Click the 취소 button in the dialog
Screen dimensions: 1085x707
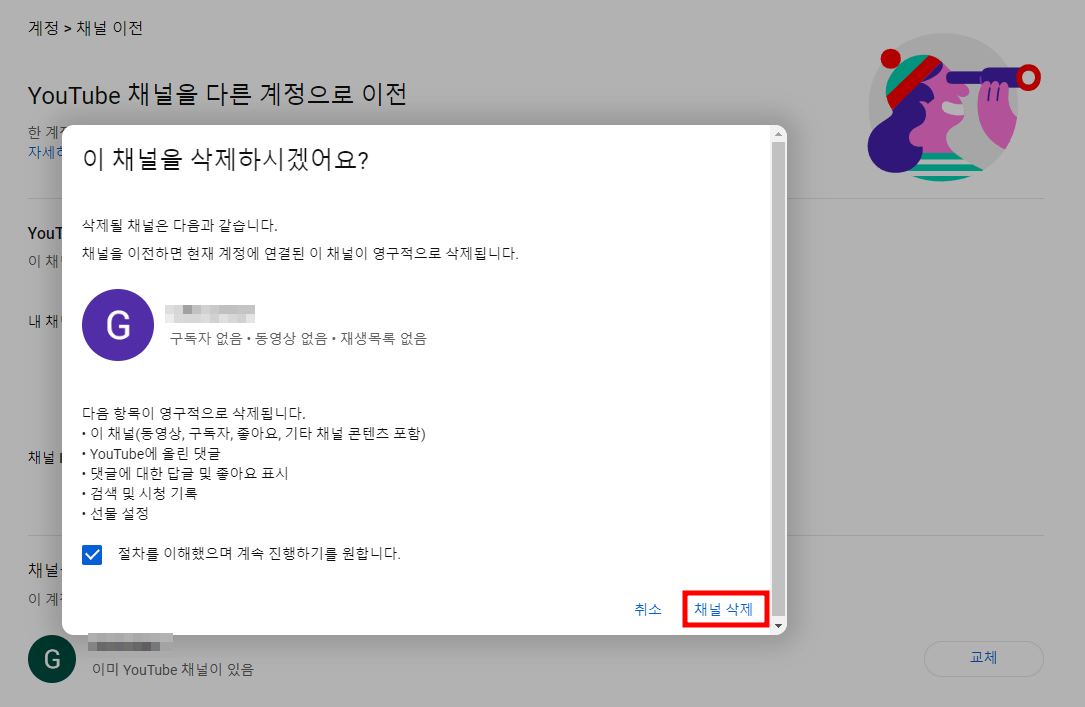[x=648, y=609]
